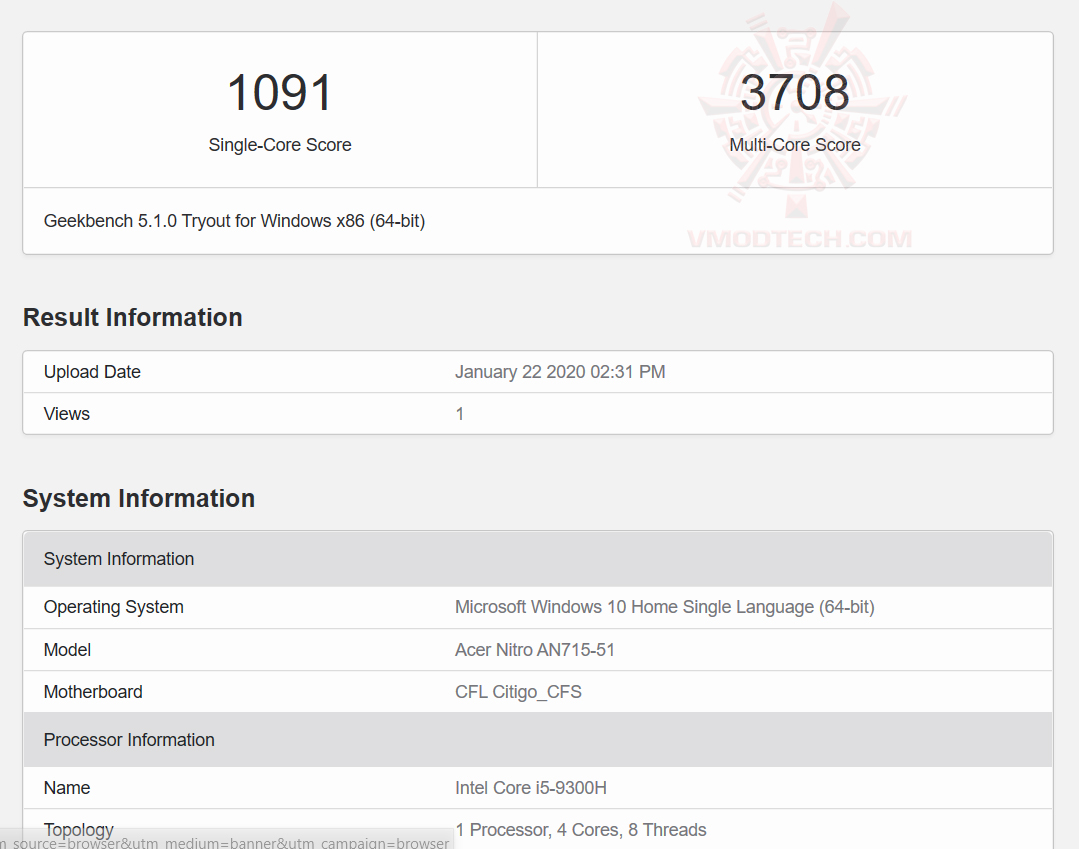1079x849 pixels.
Task: Click the Multi-Core Score label
Action: pos(795,145)
